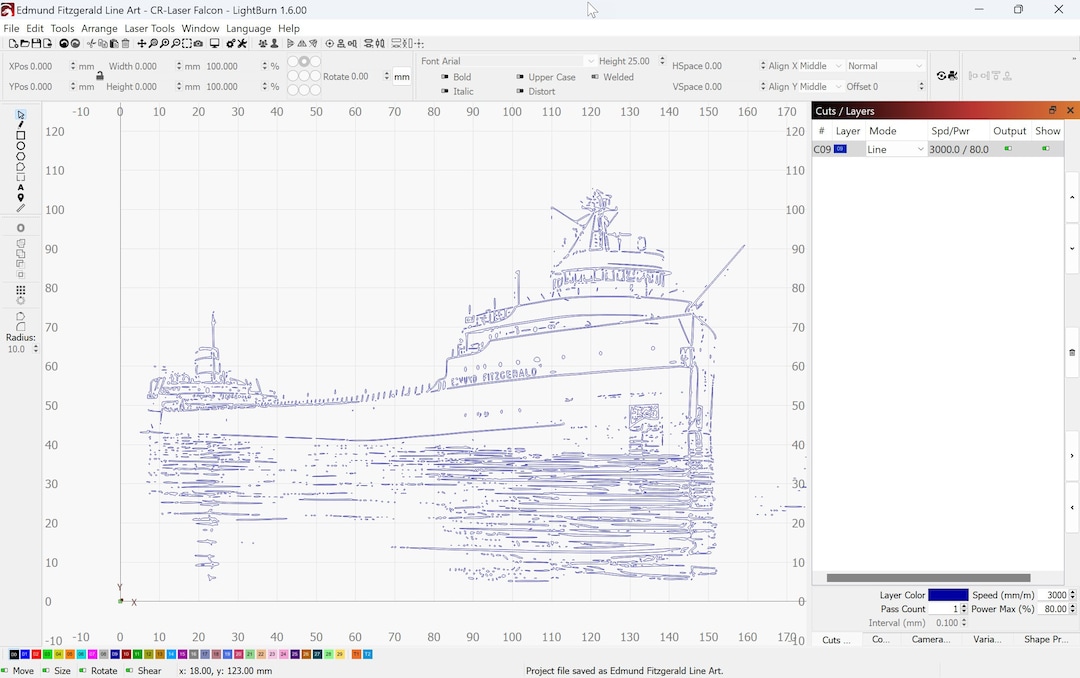Toggle the Output switch on layer C09
The width and height of the screenshot is (1080, 678).
[x=1009, y=149]
